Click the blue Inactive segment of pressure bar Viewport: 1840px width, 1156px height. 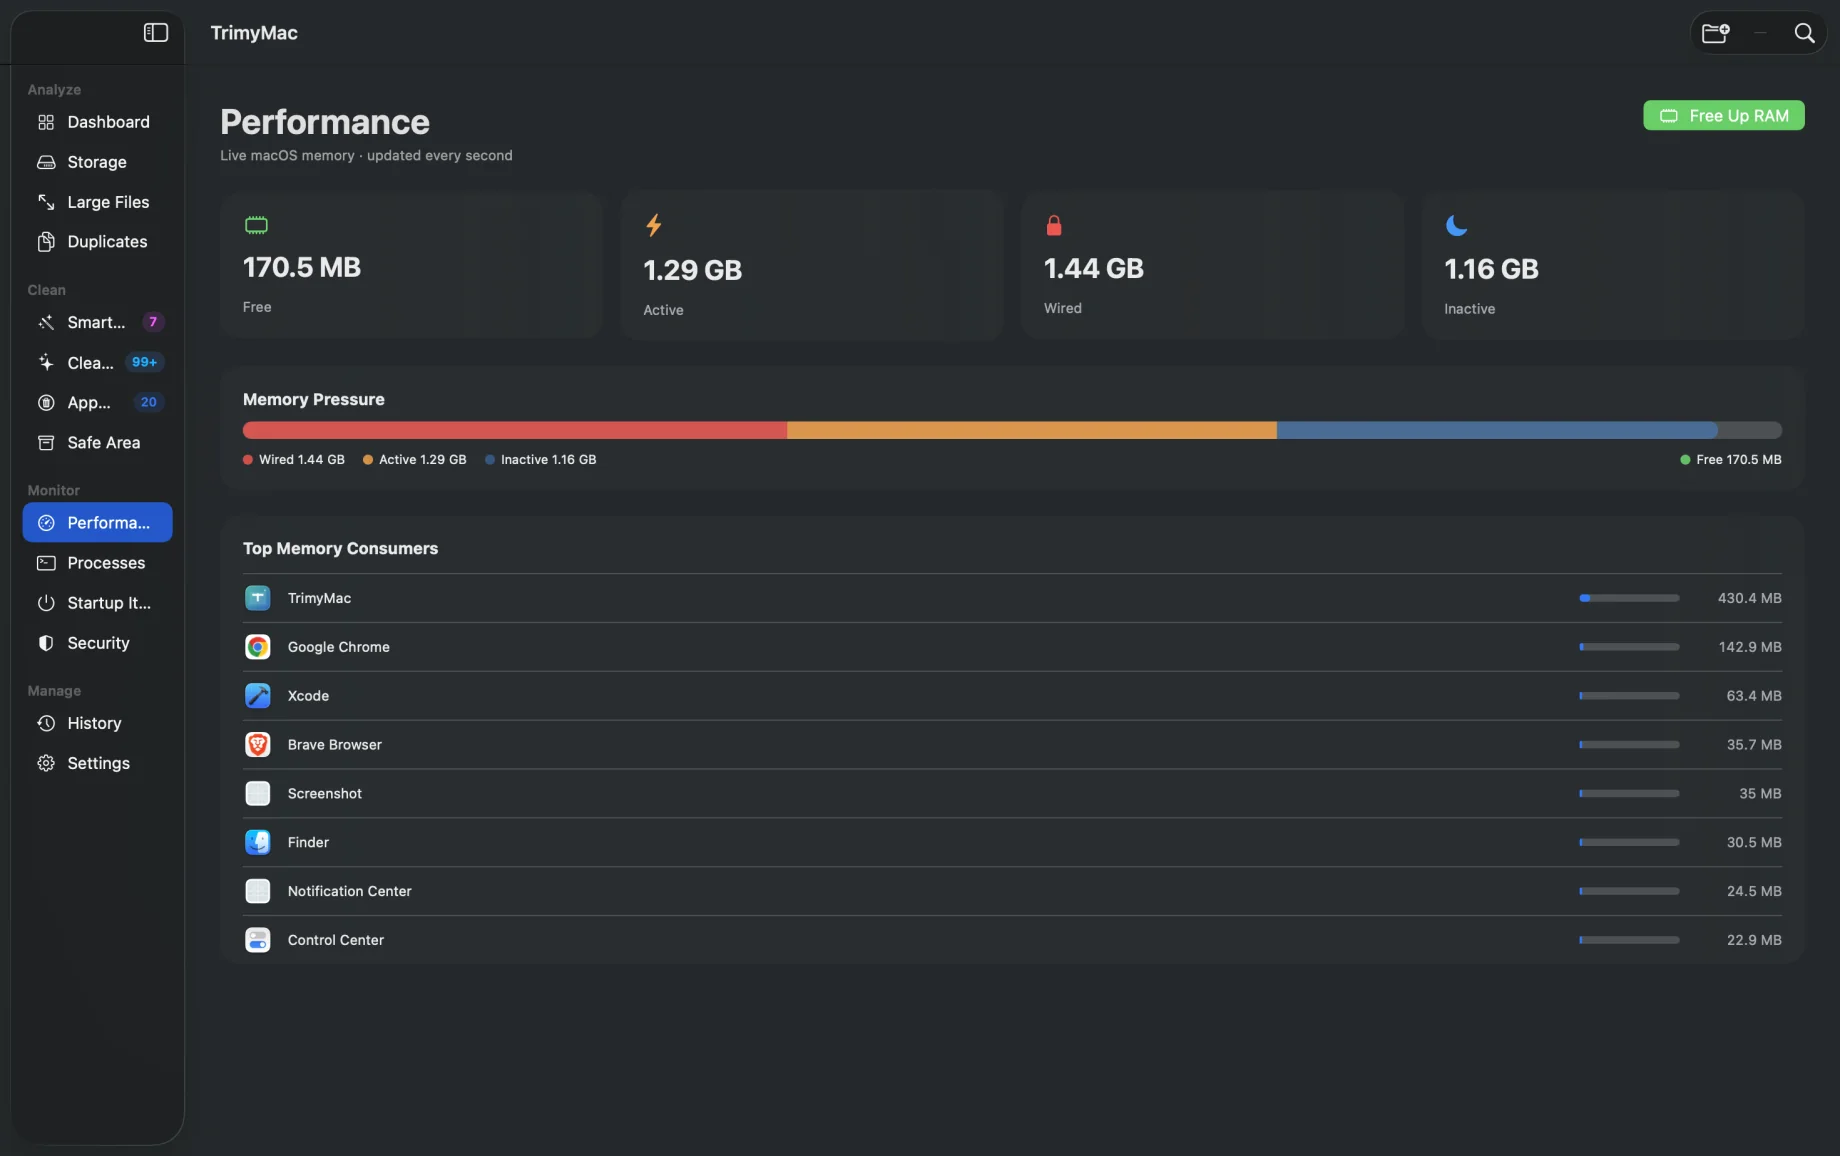click(1497, 430)
